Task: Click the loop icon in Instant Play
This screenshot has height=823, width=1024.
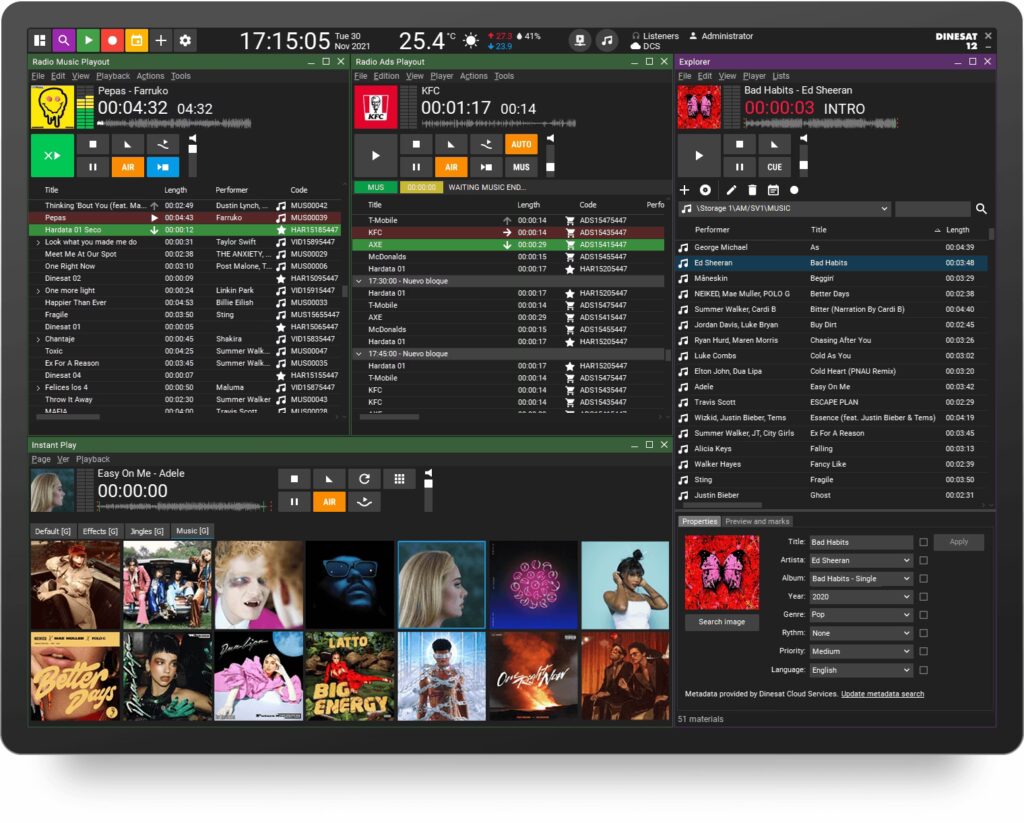Action: tap(364, 479)
